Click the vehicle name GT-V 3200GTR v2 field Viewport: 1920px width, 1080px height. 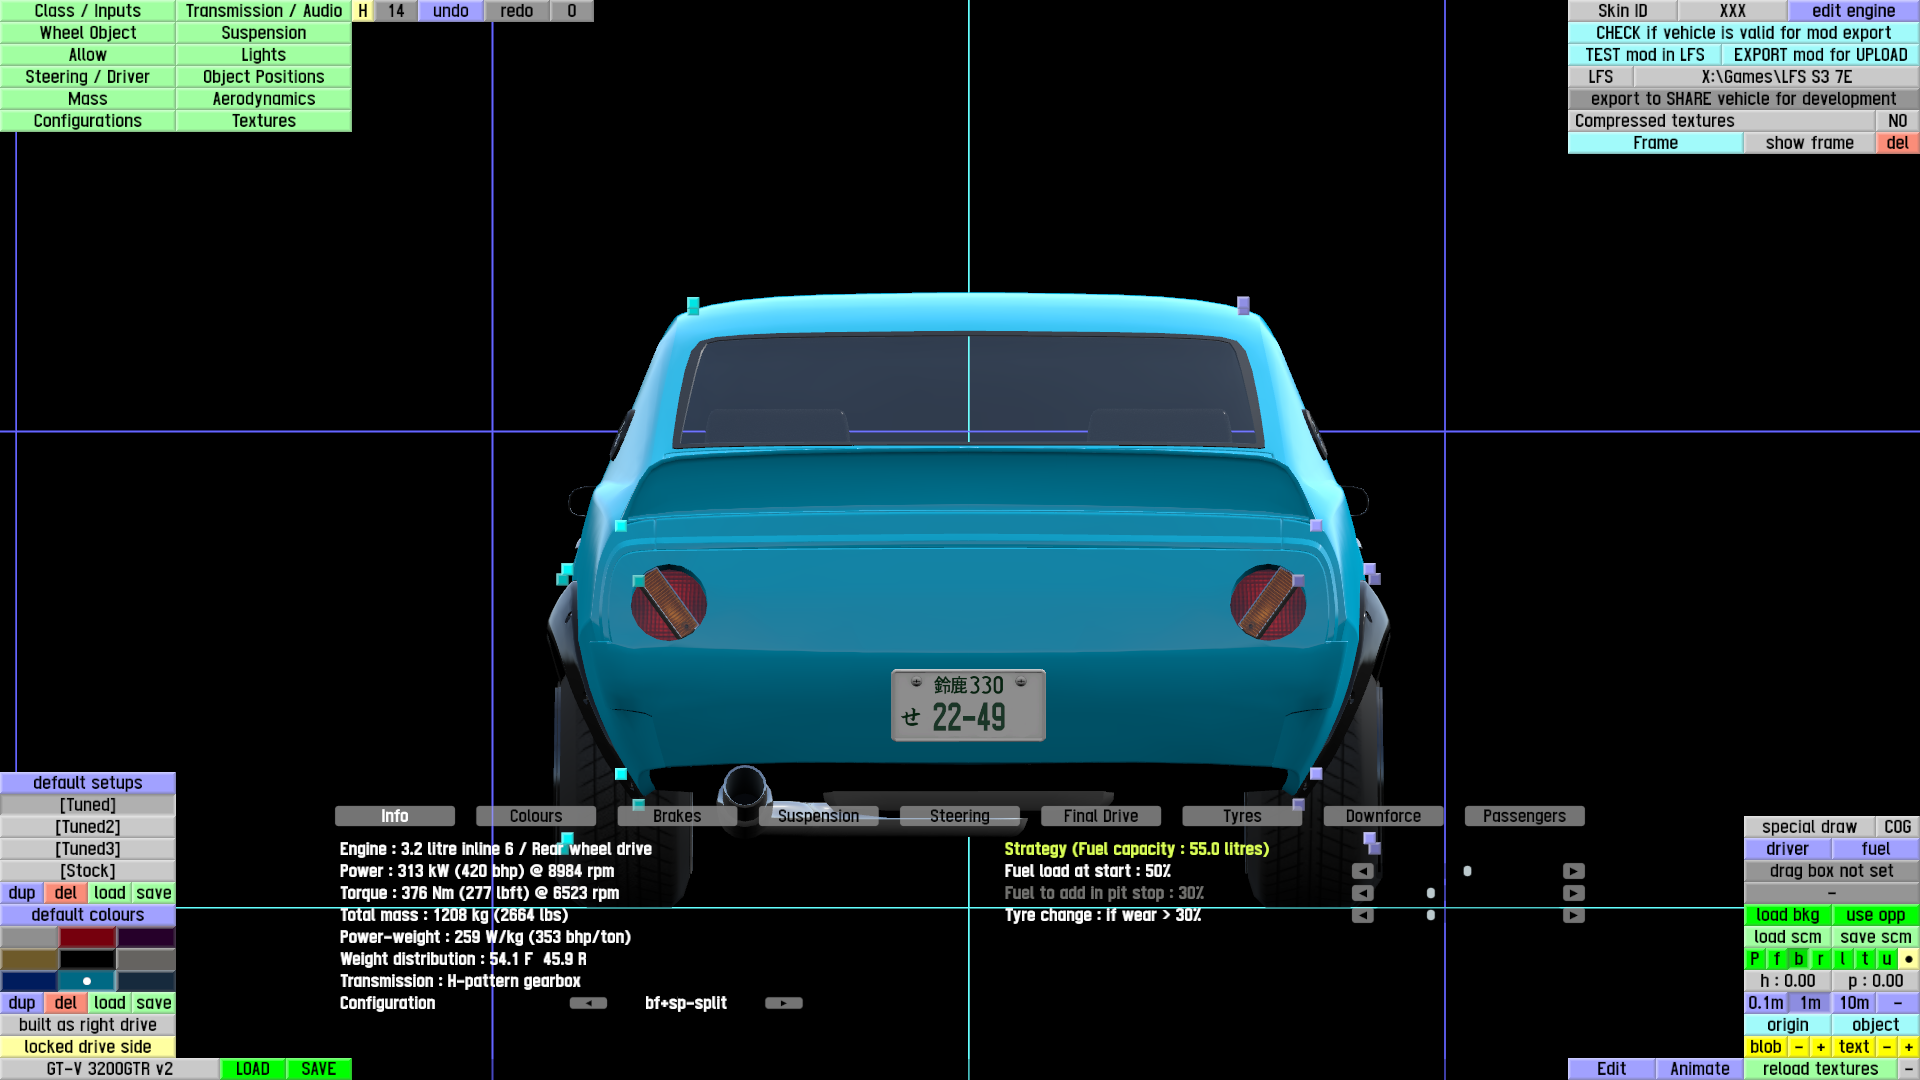click(109, 1069)
